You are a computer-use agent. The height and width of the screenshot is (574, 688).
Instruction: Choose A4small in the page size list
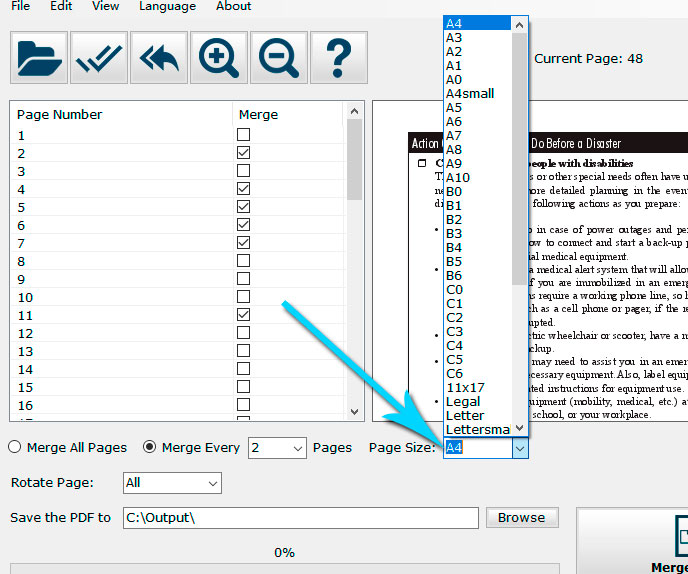click(x=477, y=93)
